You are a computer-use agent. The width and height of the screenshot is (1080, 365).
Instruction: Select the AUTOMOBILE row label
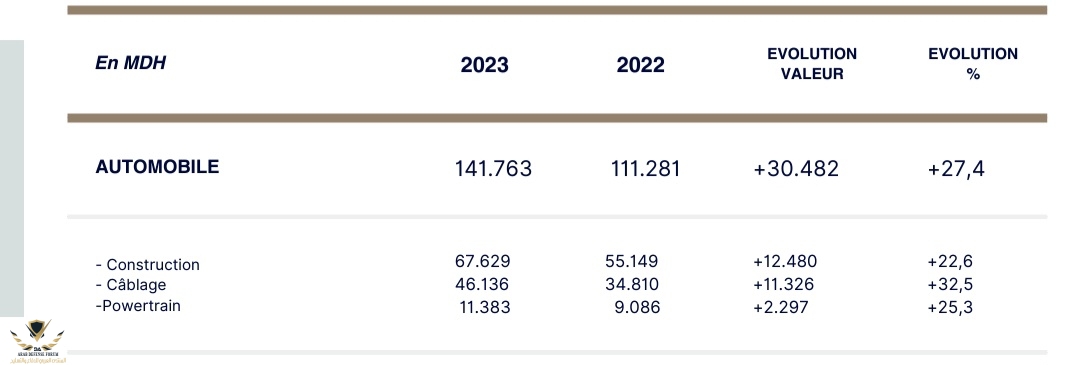coord(157,167)
